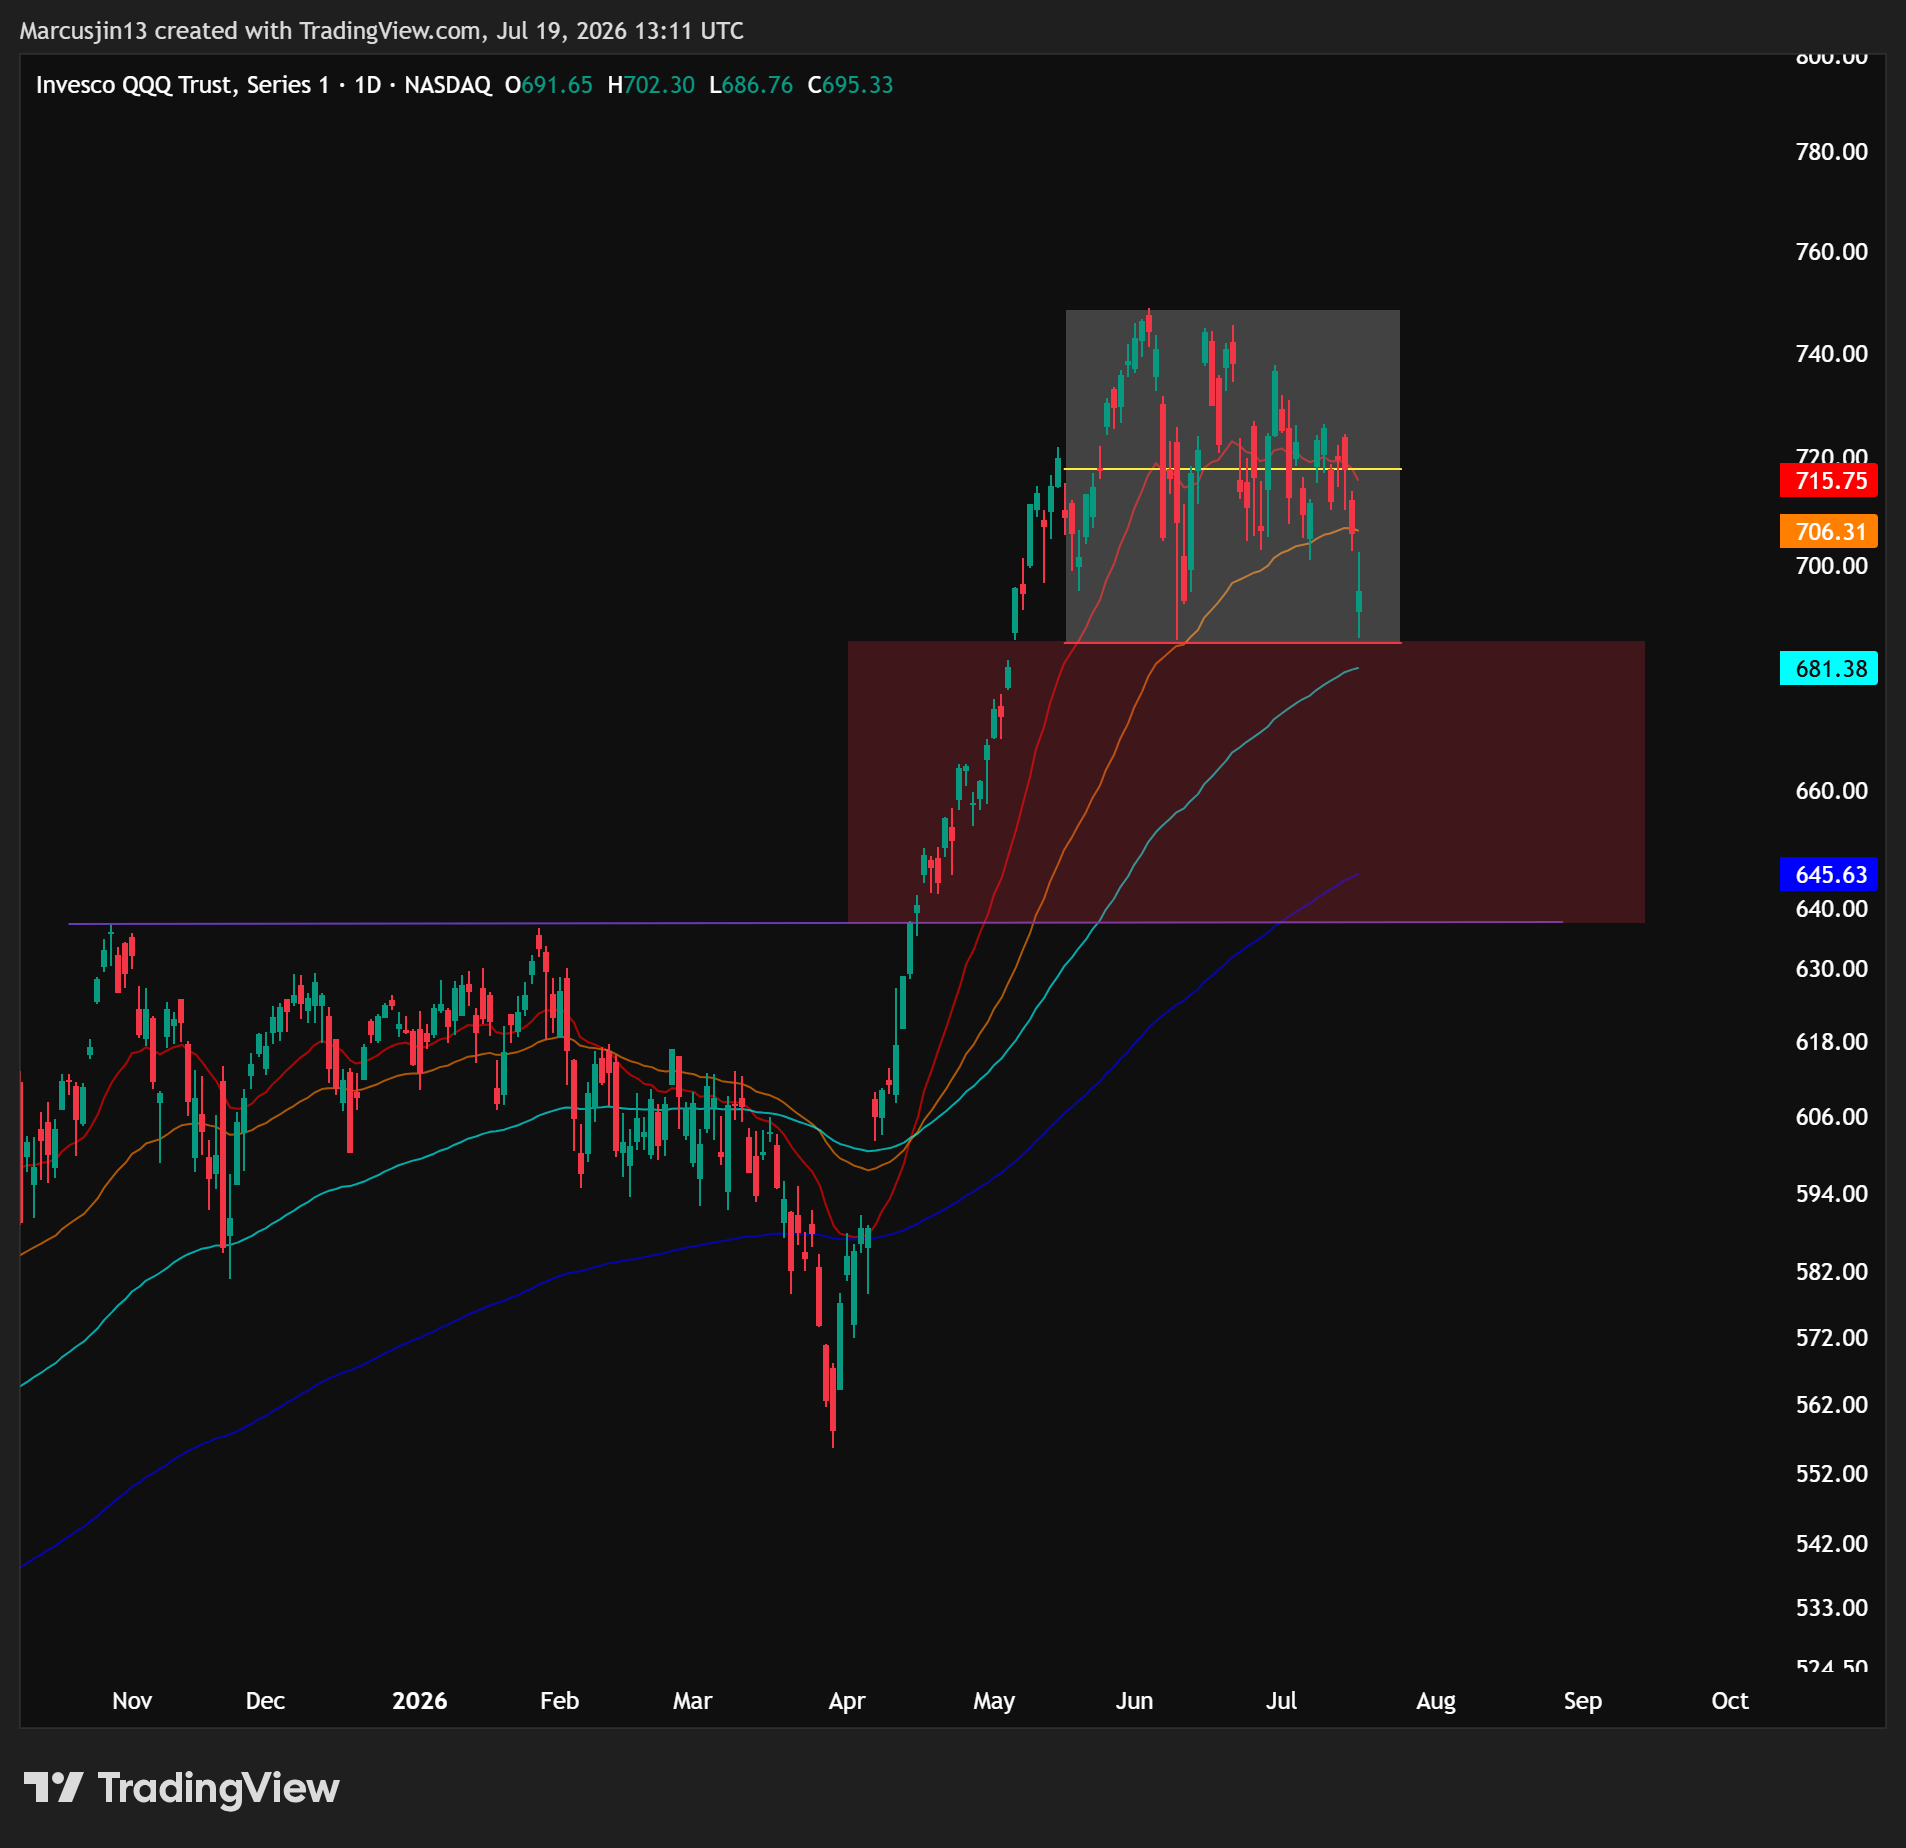Click the 700.00 price axis label
Screen dimensions: 1906x1848
click(1832, 566)
